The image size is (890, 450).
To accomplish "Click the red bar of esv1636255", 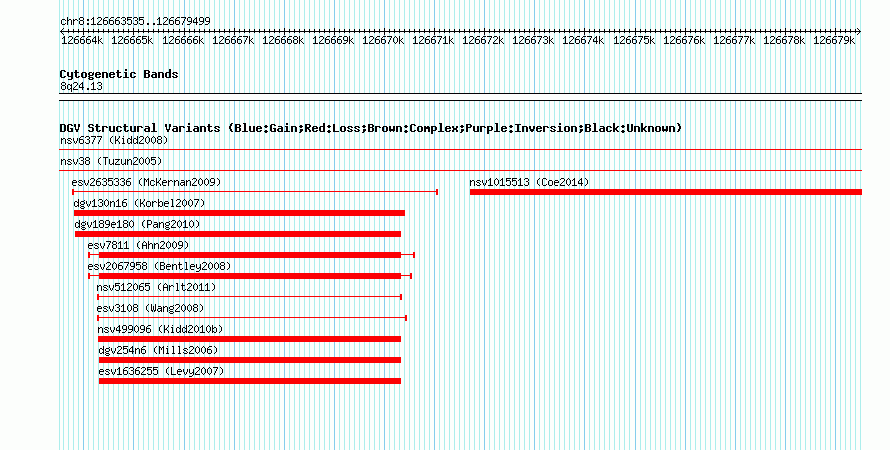I will 250,381.
